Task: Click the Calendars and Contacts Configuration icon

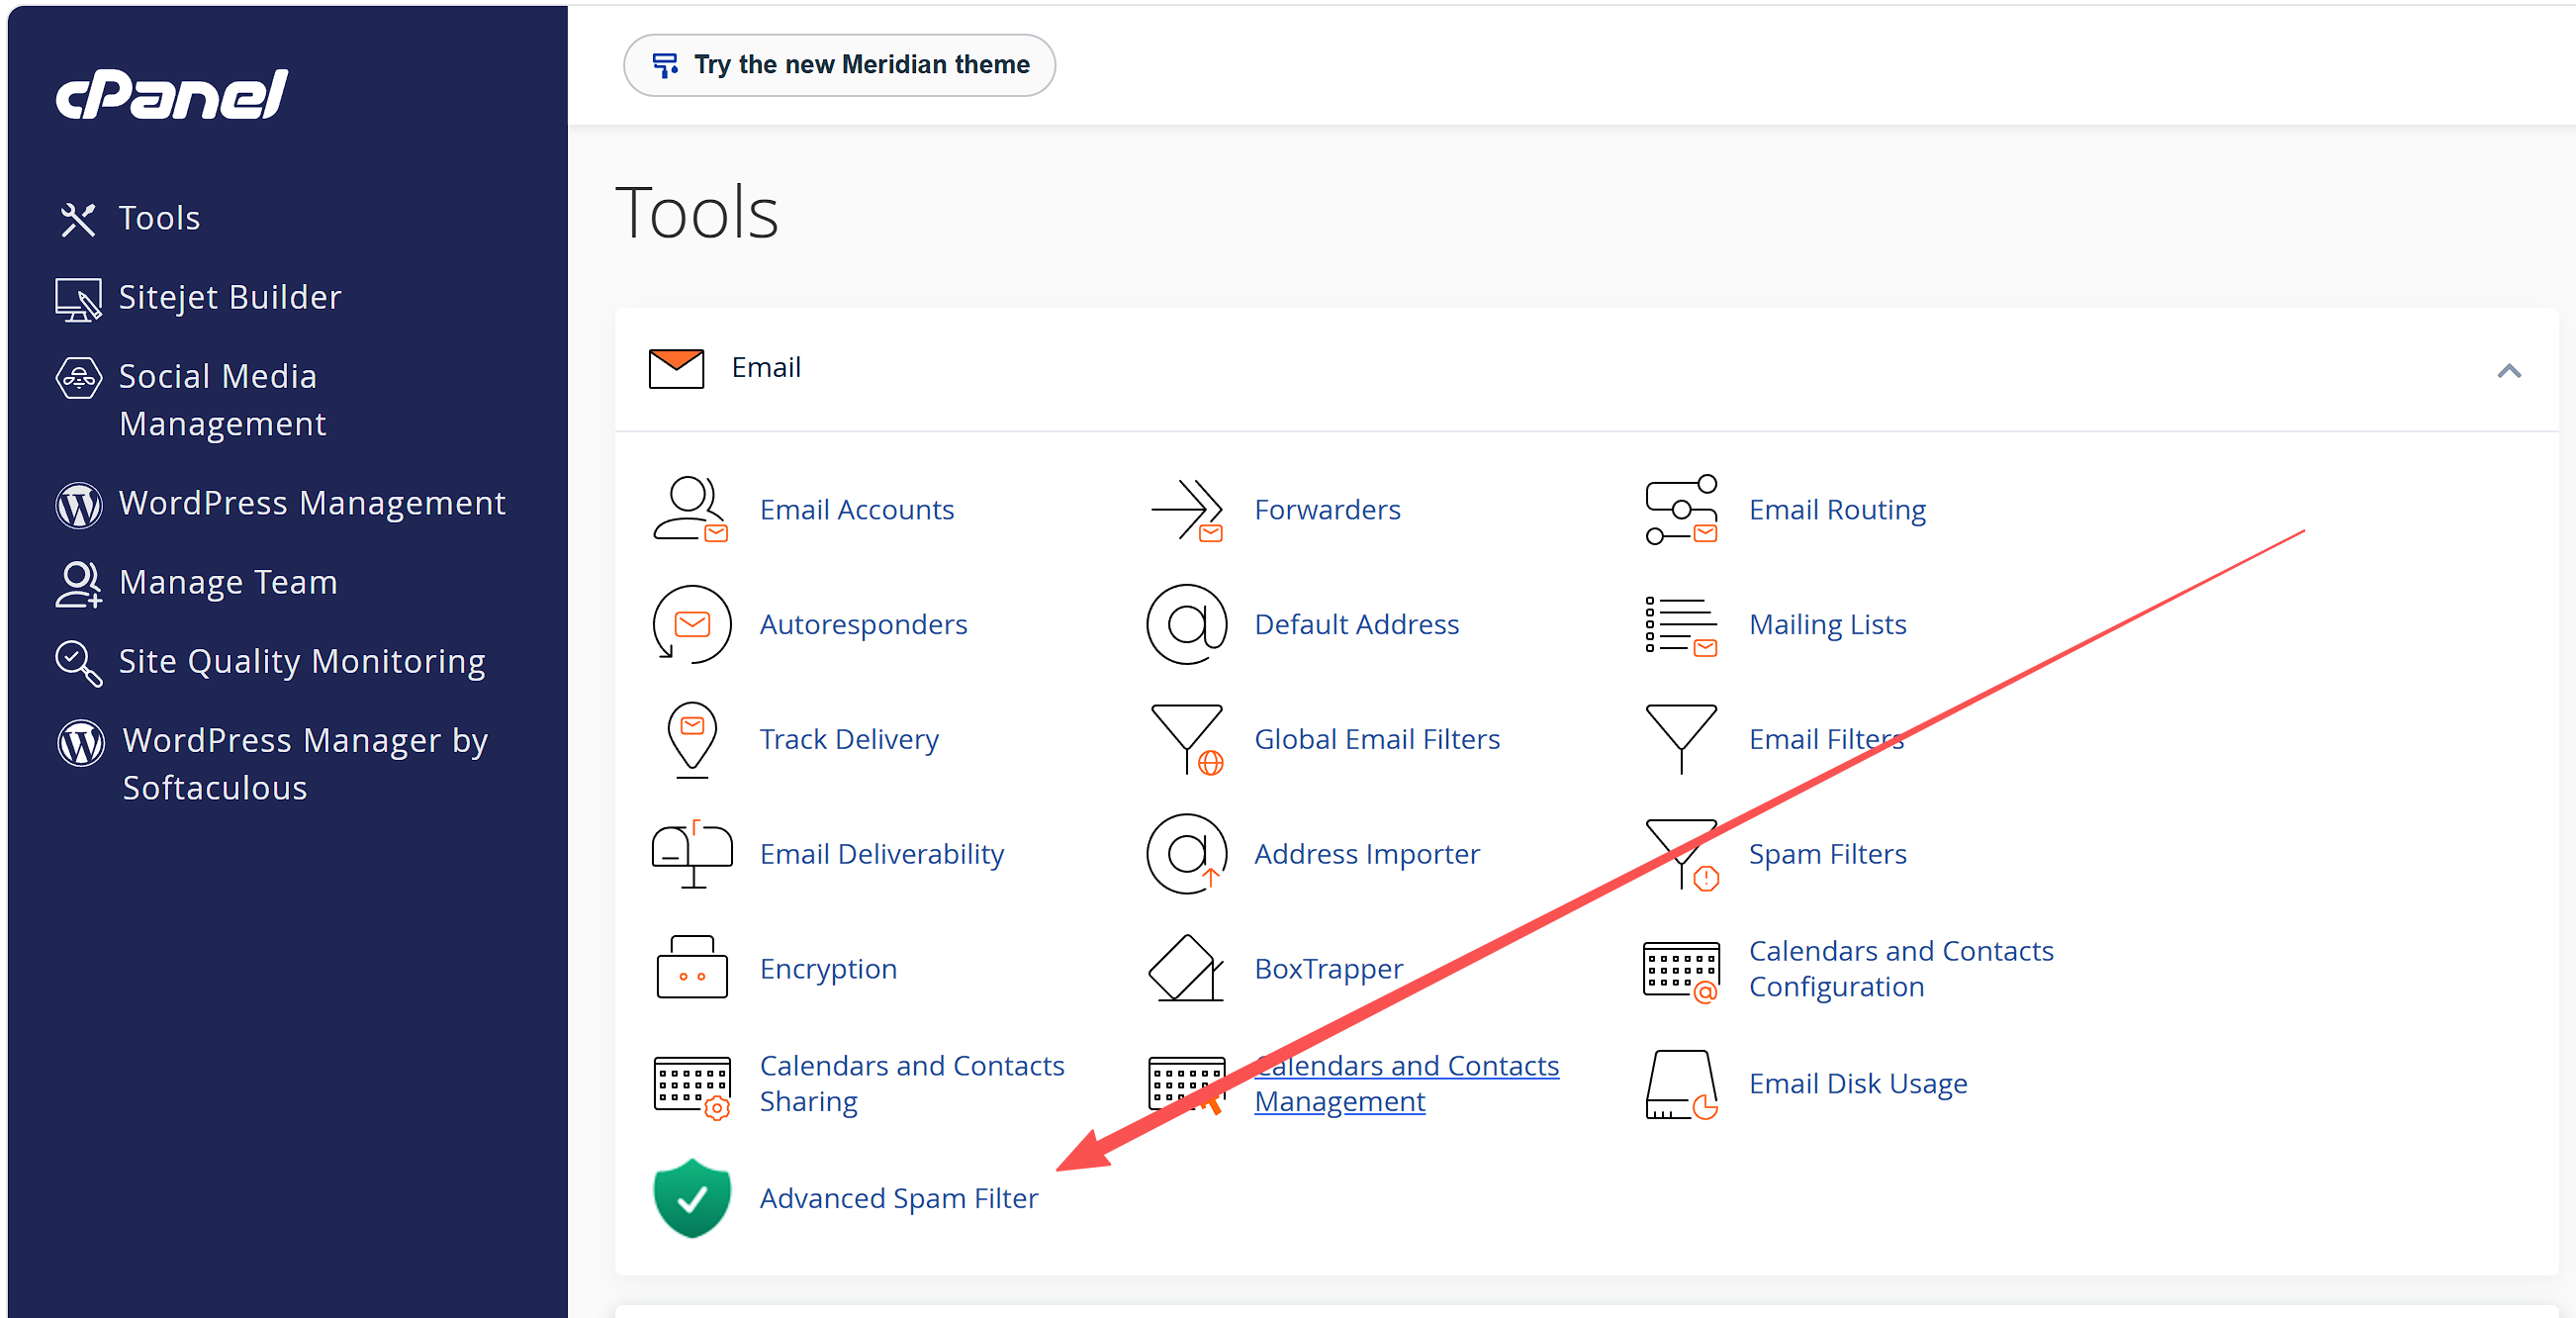Action: pyautogui.click(x=1681, y=972)
